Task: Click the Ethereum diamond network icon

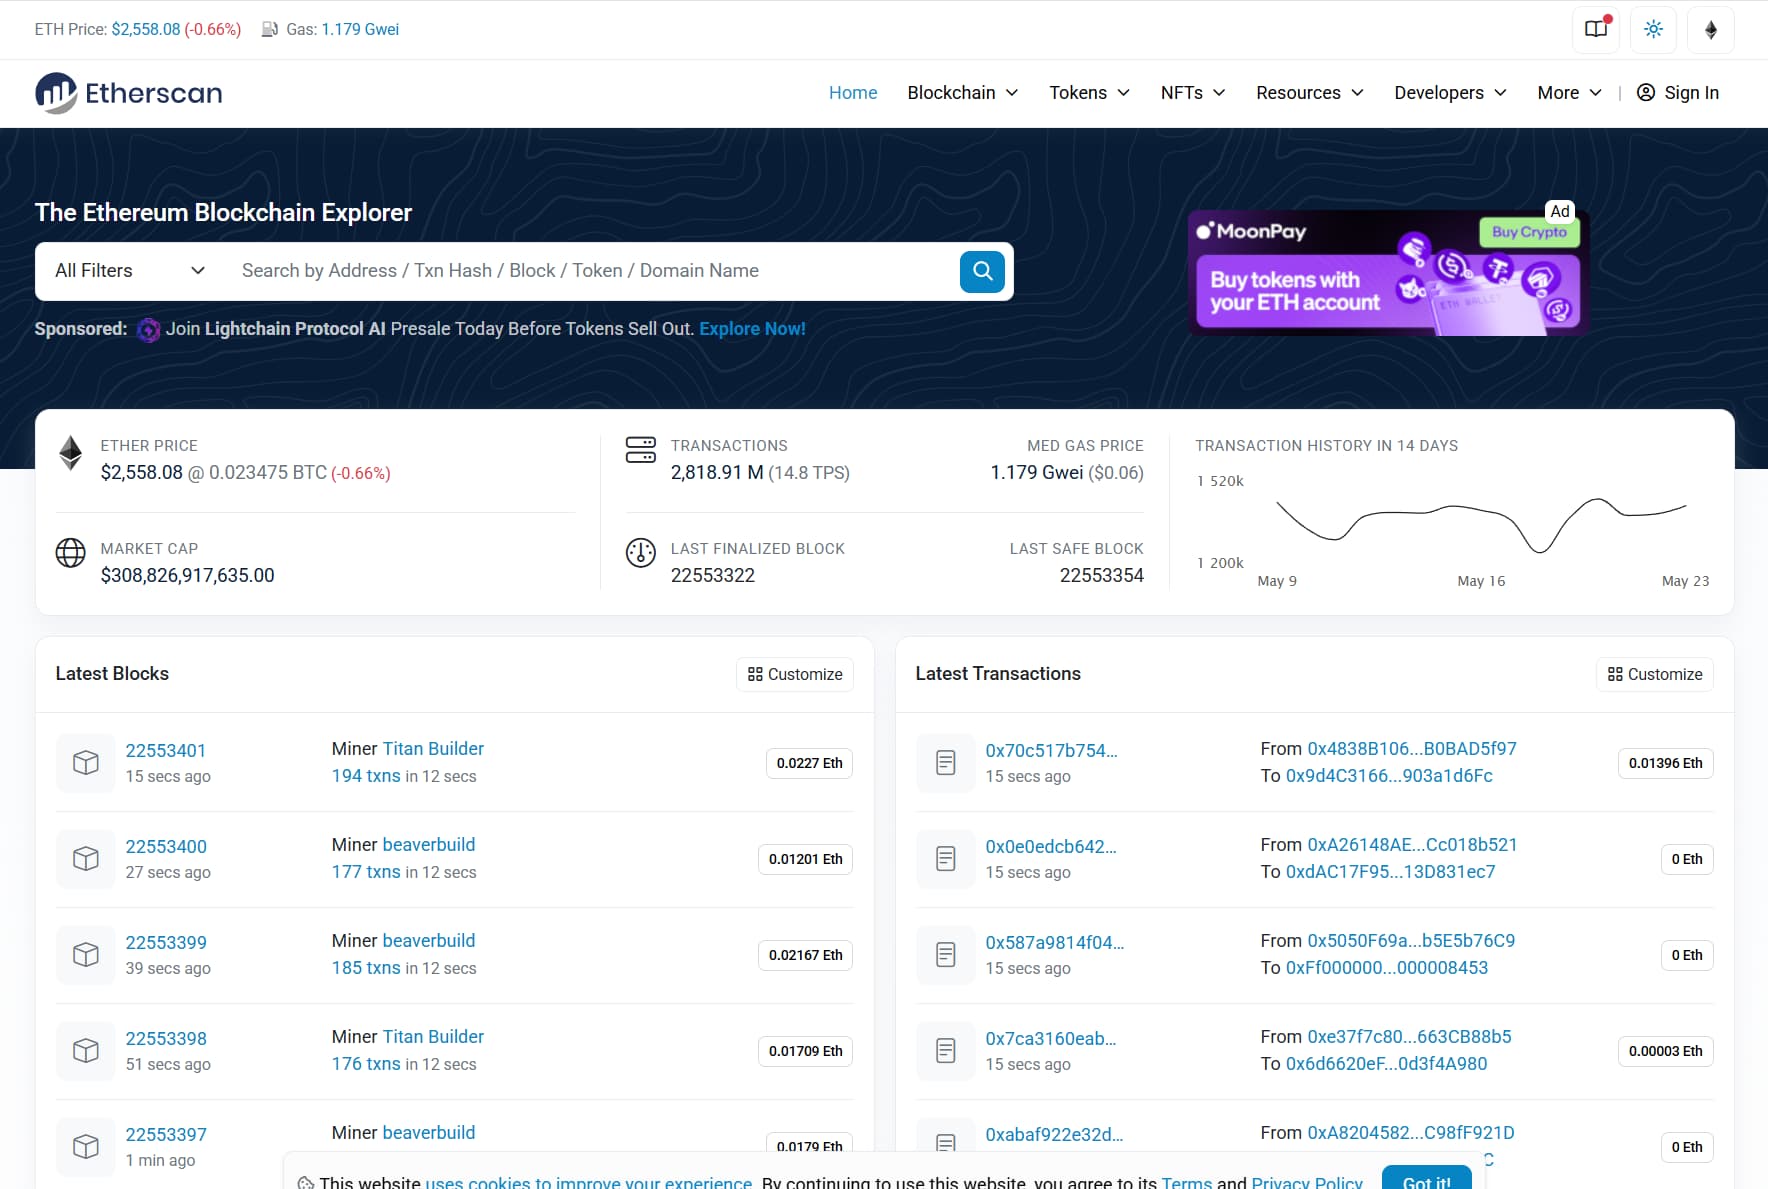Action: coord(1710,29)
